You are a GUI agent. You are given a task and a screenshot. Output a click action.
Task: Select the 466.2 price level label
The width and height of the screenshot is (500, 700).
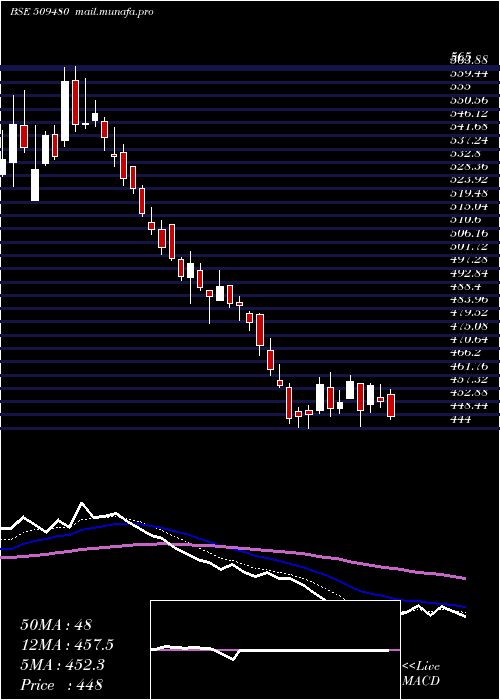coord(467,353)
